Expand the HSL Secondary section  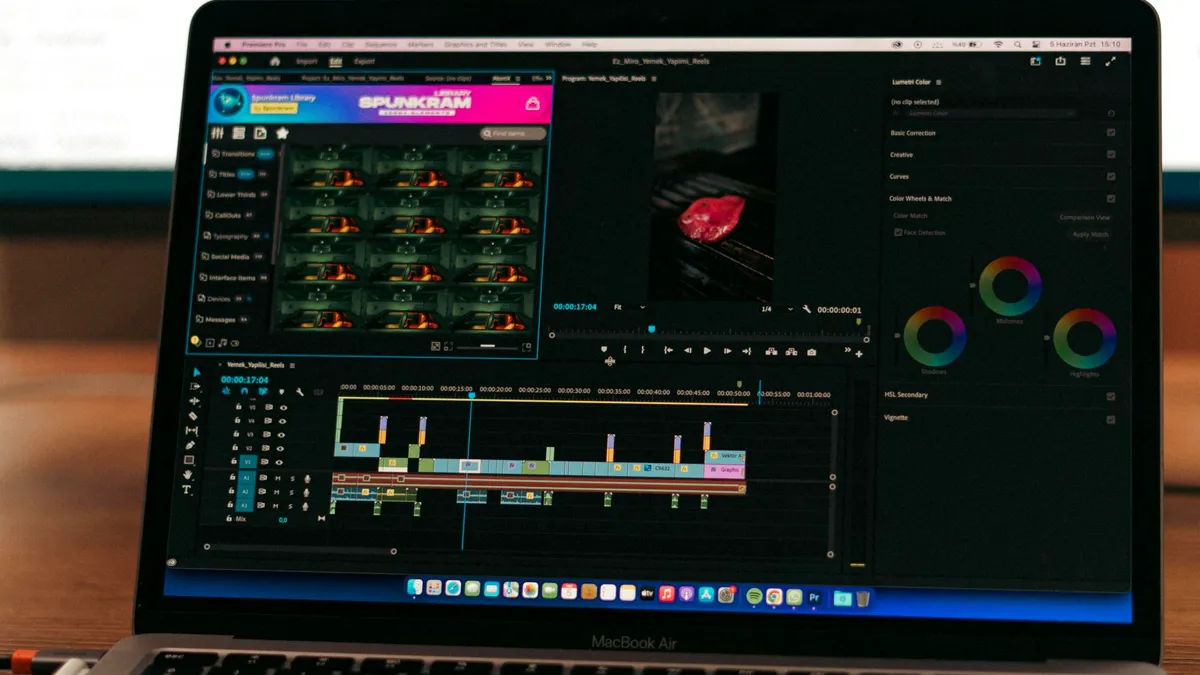pyautogui.click(x=906, y=395)
